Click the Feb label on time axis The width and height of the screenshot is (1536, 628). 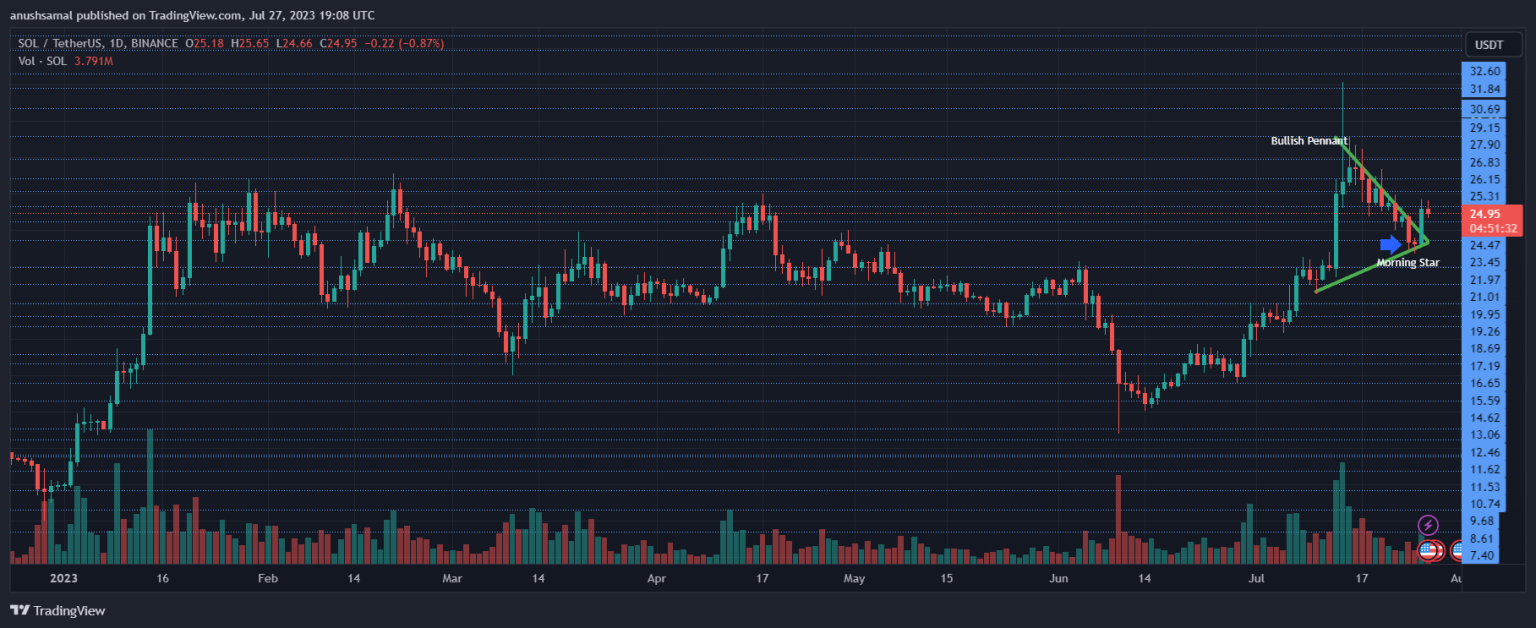[x=267, y=579]
